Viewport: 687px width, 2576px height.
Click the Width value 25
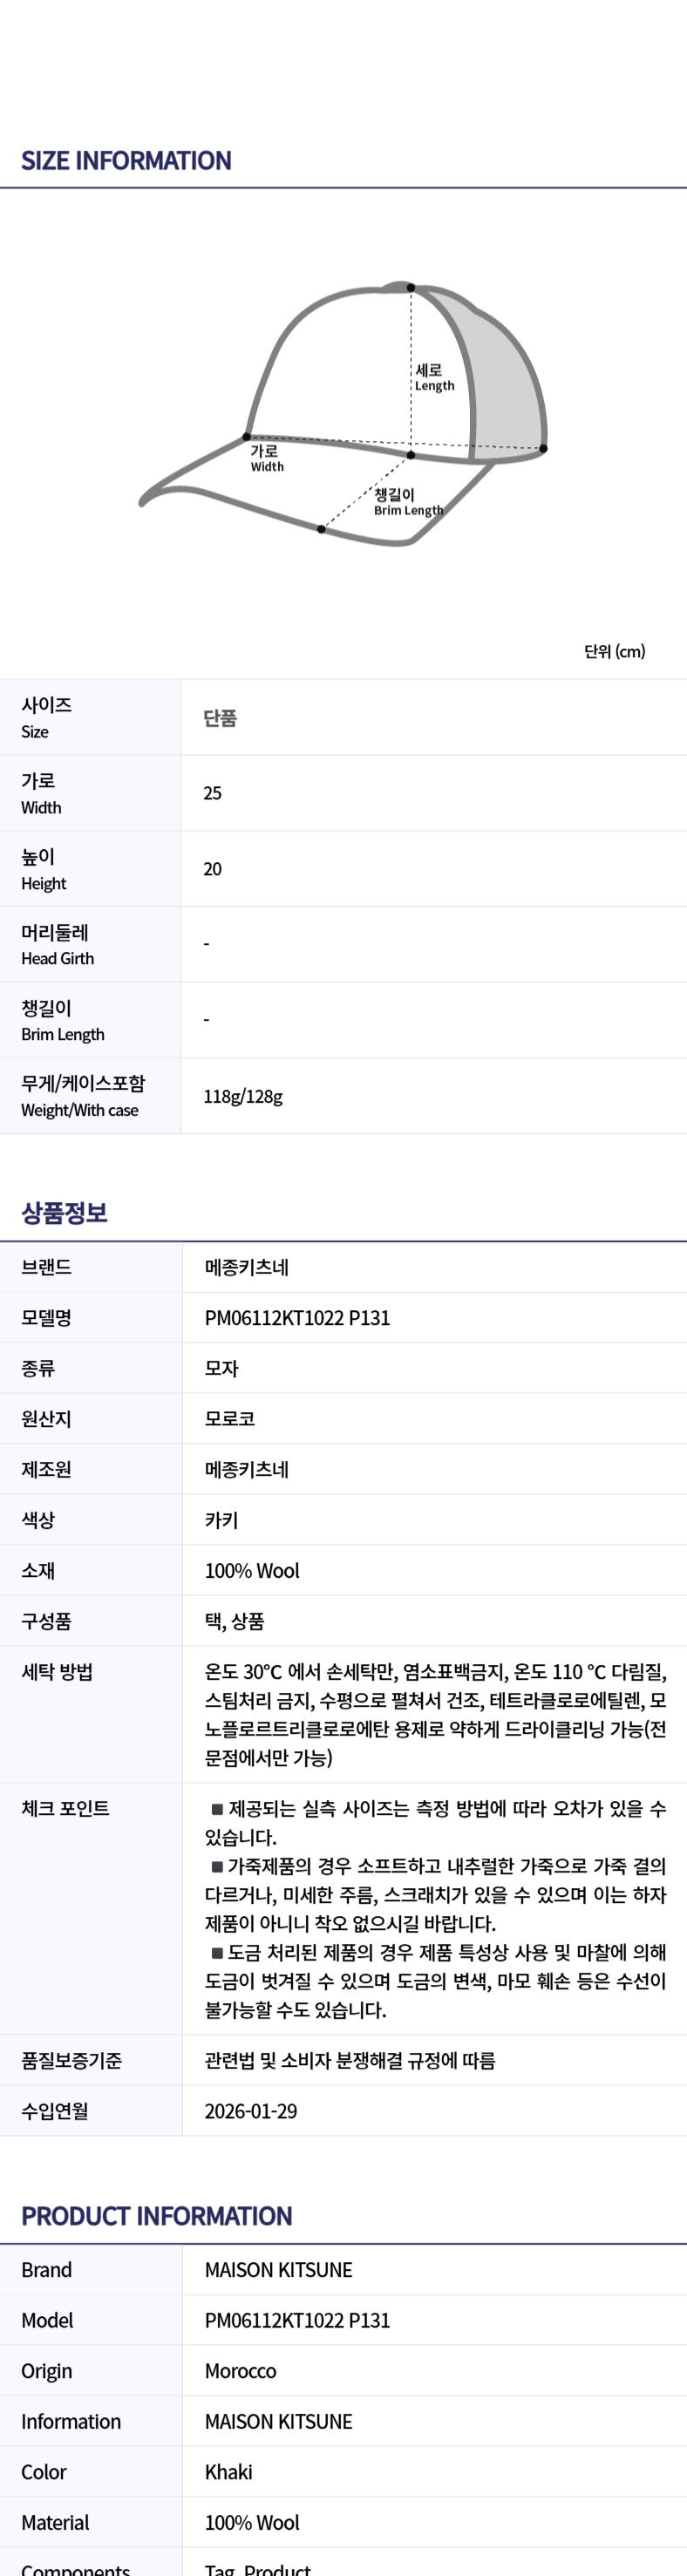pos(212,793)
